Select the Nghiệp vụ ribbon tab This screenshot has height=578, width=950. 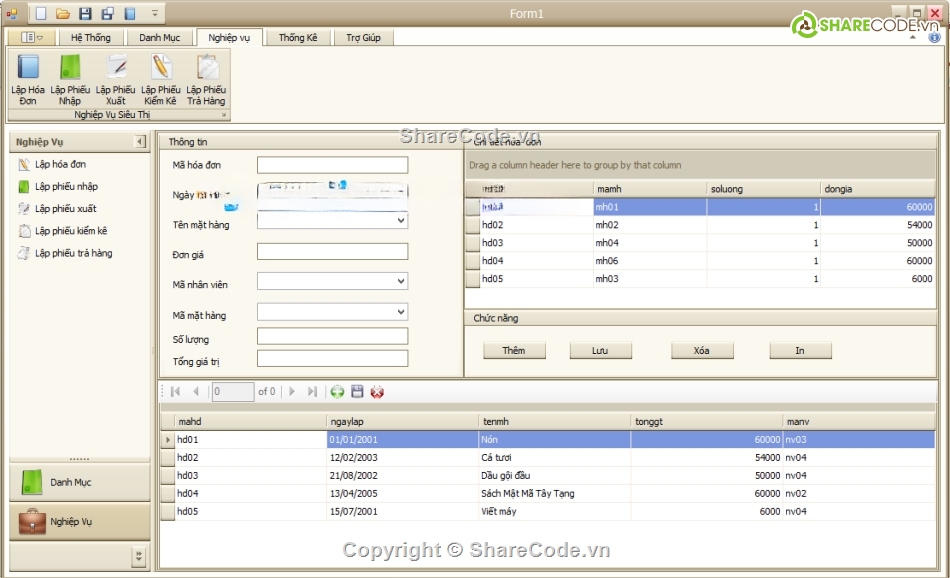[229, 38]
